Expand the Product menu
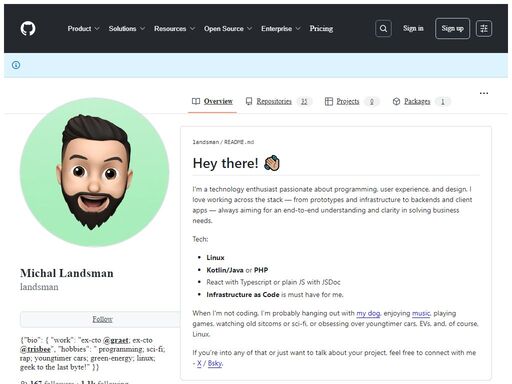 [83, 29]
